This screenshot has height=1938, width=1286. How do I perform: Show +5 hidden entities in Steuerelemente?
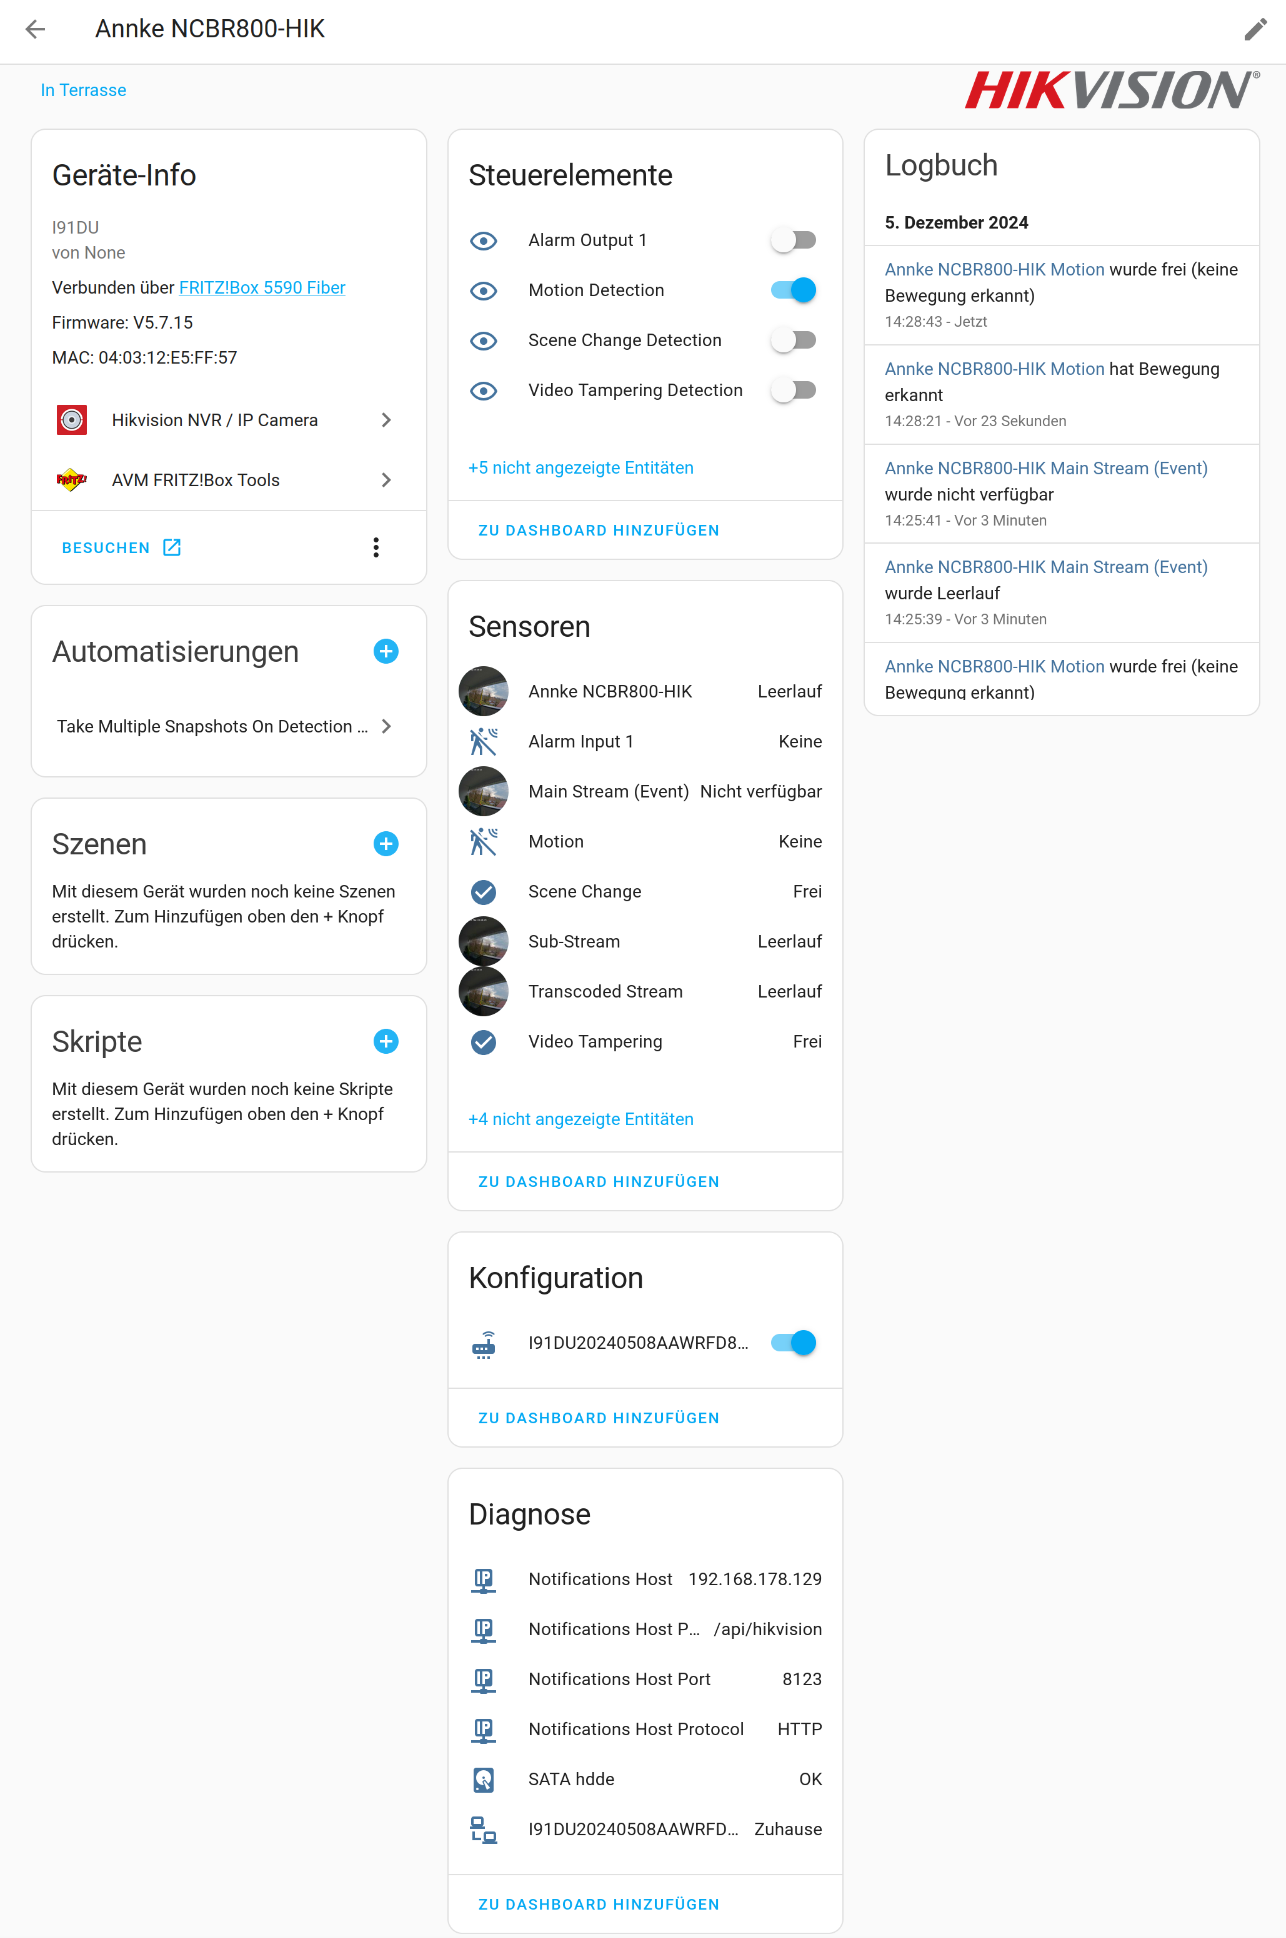[x=581, y=468]
